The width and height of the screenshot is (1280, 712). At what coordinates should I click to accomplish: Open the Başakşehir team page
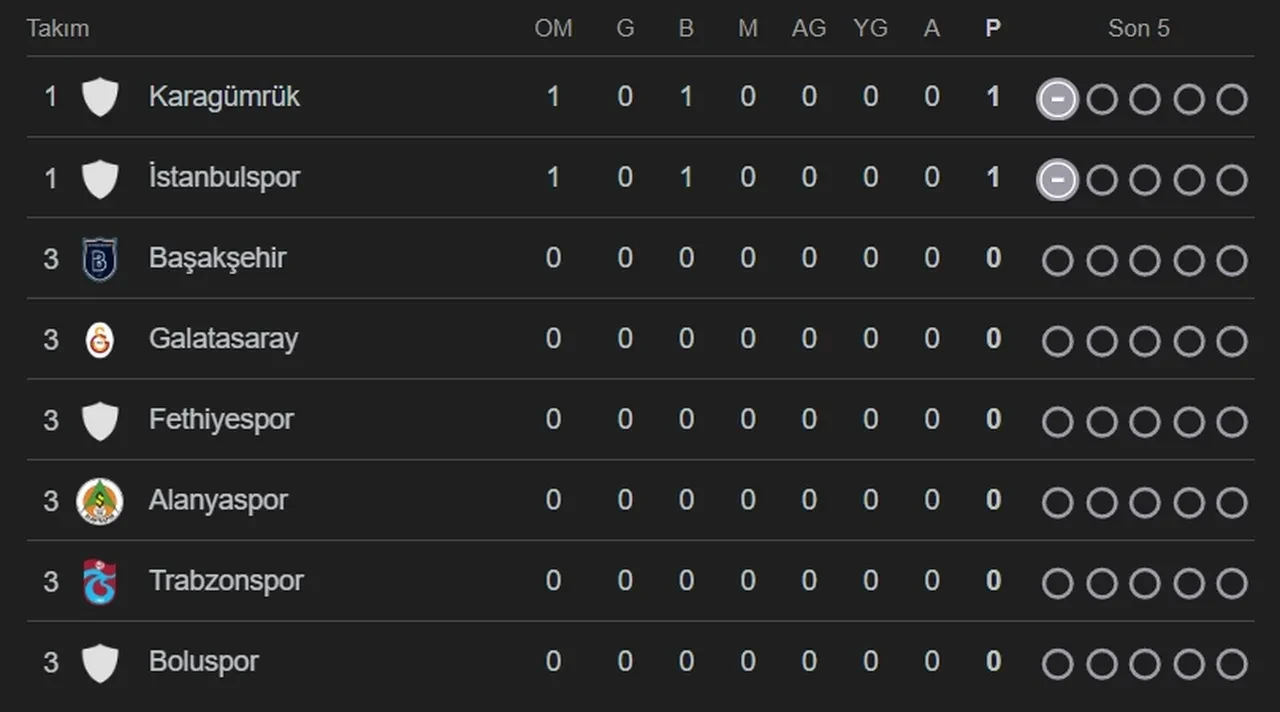pyautogui.click(x=217, y=258)
